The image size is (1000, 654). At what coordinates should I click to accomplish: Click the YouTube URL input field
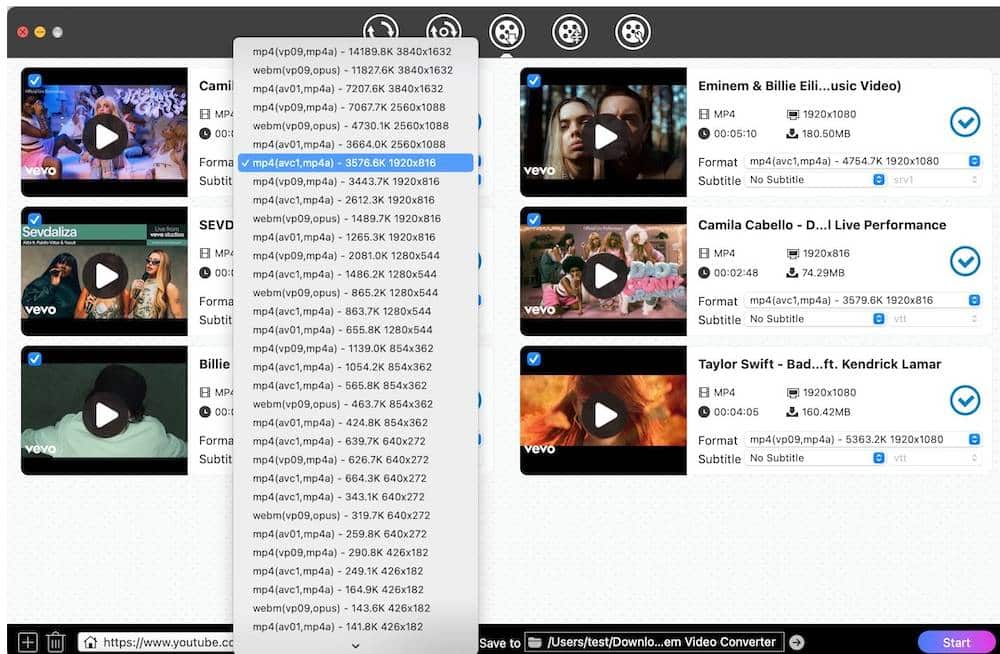pyautogui.click(x=170, y=642)
